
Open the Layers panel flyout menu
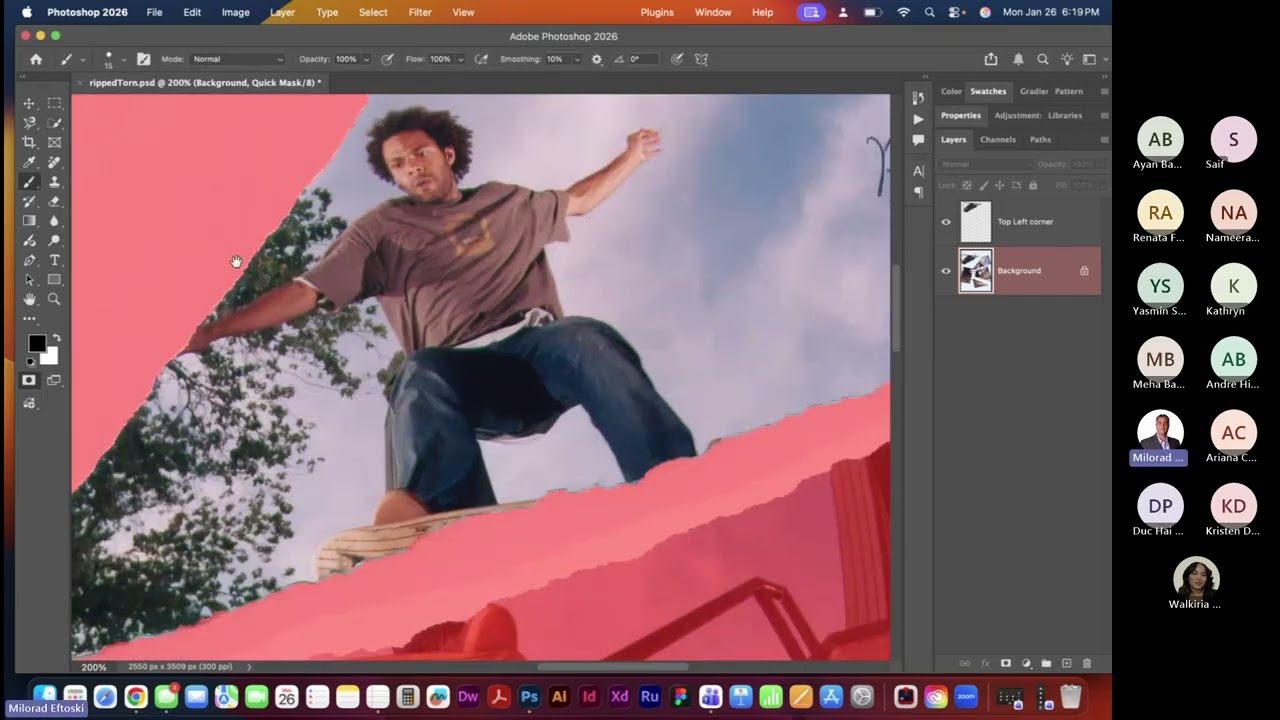point(1104,140)
